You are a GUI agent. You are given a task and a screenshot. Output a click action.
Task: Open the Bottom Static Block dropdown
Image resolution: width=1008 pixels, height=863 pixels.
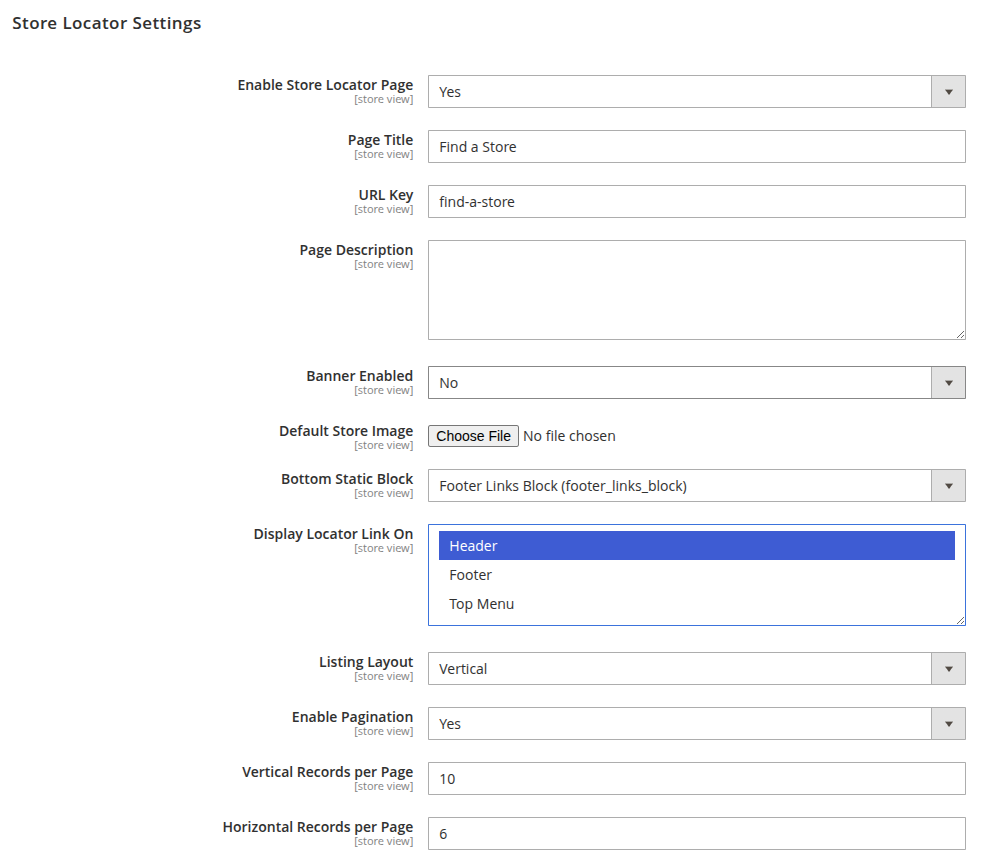click(696, 486)
